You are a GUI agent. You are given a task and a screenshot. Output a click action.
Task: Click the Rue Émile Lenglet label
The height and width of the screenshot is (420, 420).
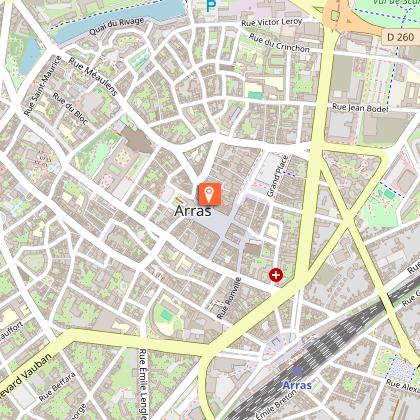click(x=143, y=384)
